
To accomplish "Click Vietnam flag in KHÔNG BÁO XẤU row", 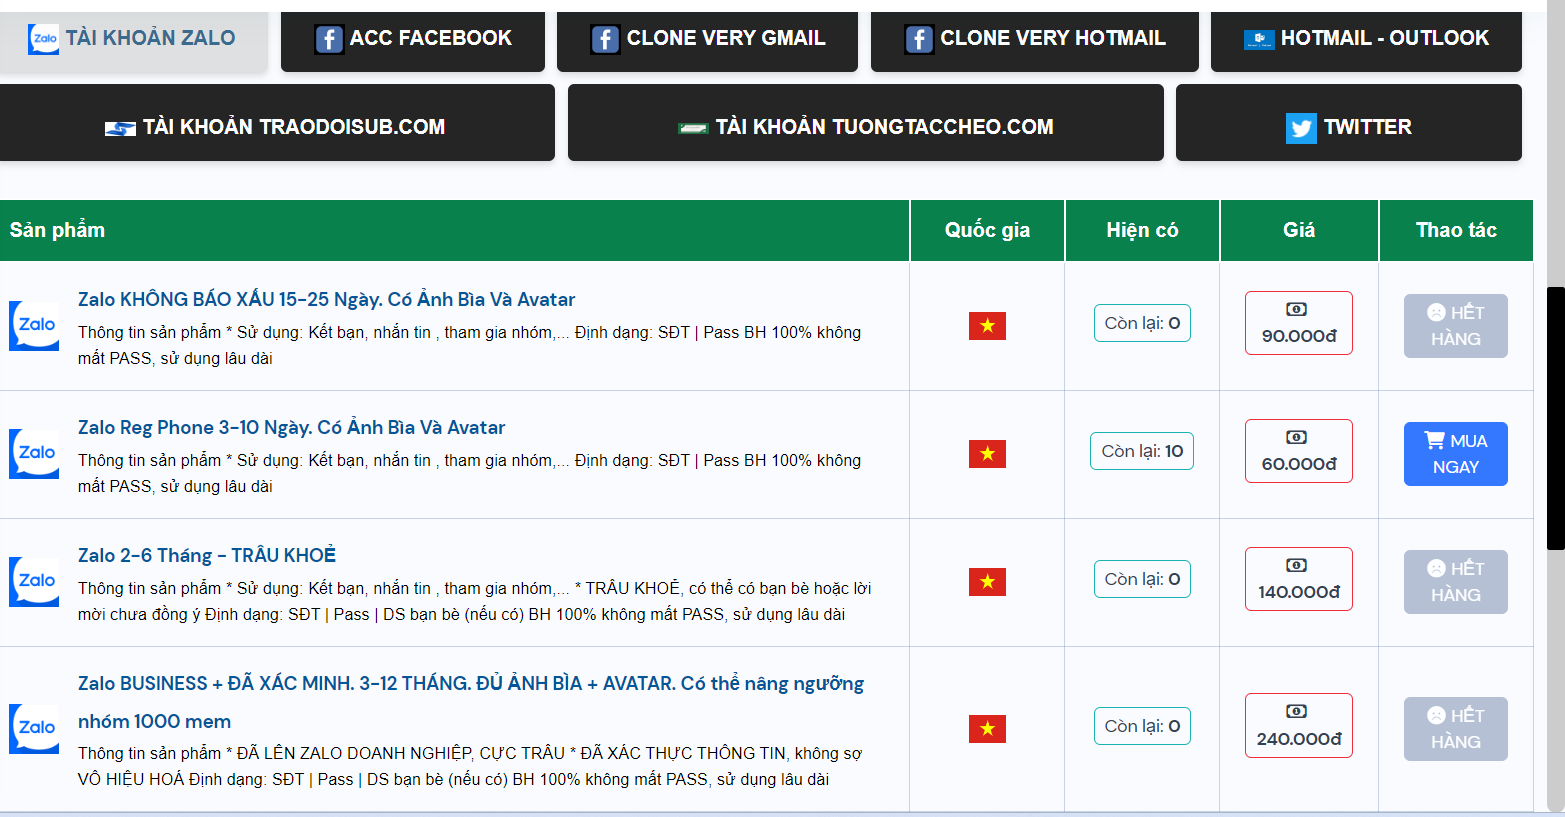I will pos(987,326).
